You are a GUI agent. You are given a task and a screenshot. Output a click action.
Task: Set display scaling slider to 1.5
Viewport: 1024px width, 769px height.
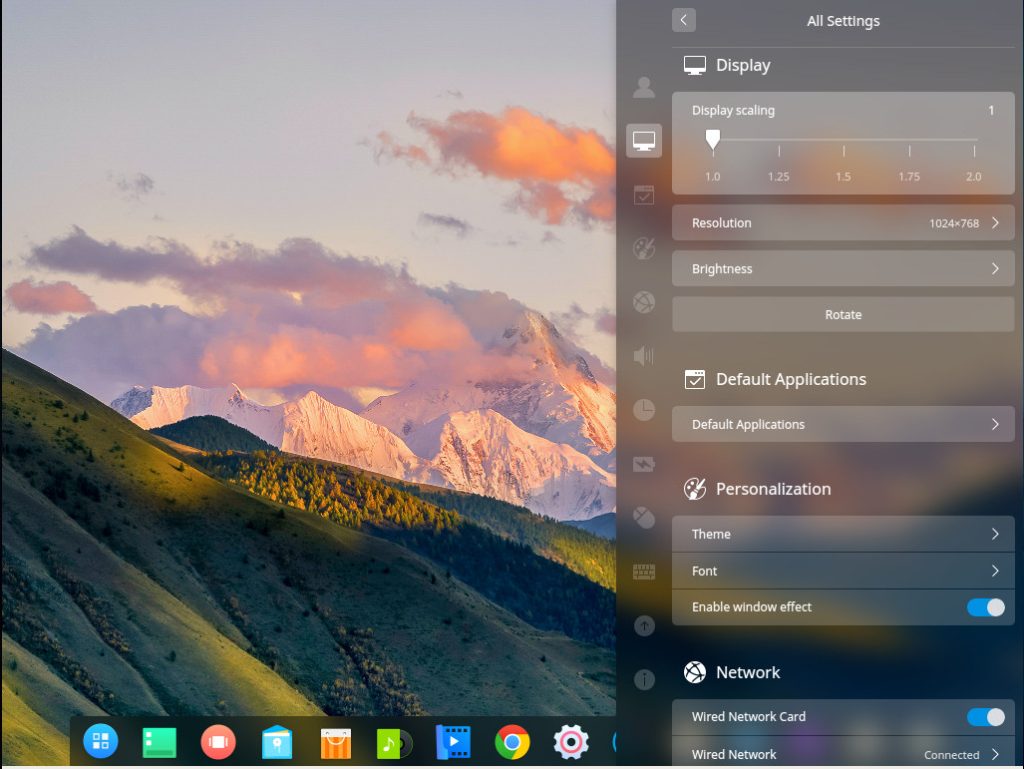[844, 140]
